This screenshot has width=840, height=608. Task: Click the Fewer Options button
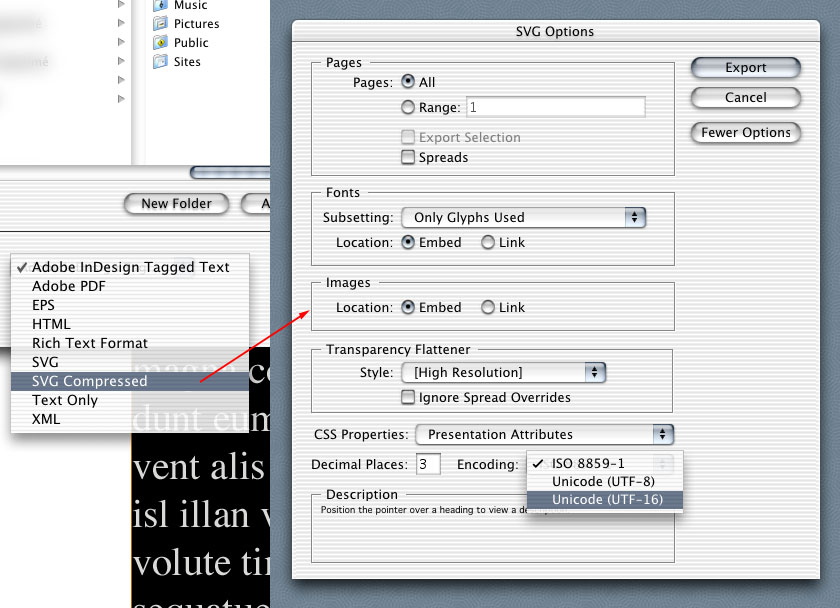pyautogui.click(x=746, y=132)
